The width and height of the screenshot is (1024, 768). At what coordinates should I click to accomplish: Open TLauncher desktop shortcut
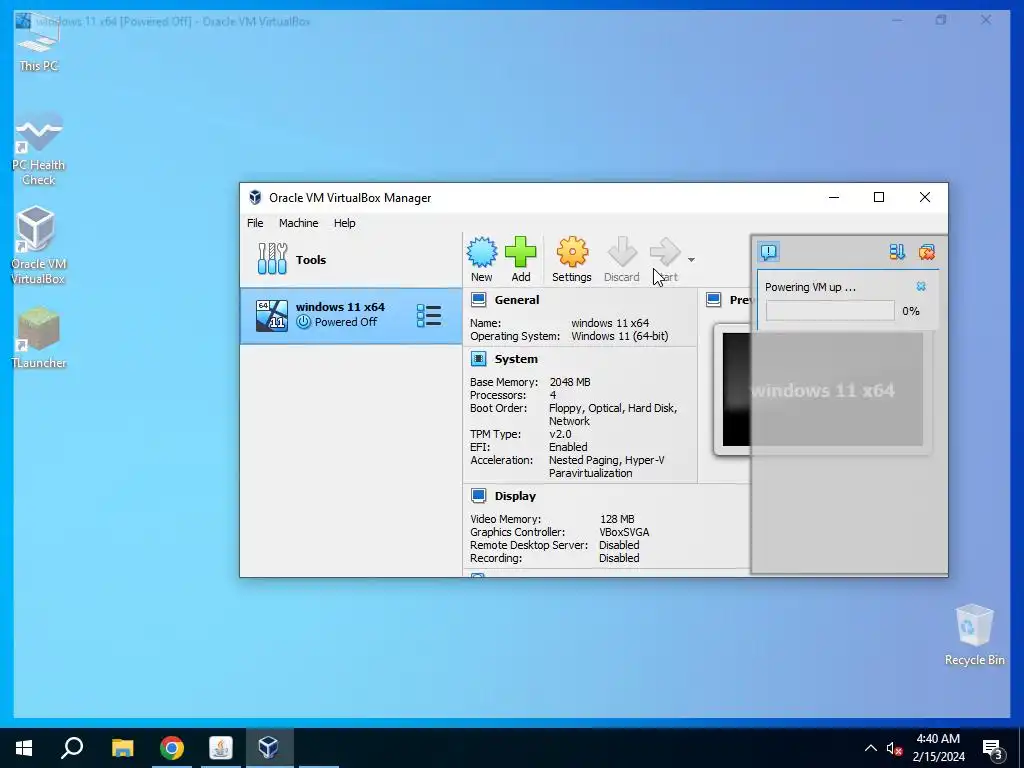(x=39, y=338)
